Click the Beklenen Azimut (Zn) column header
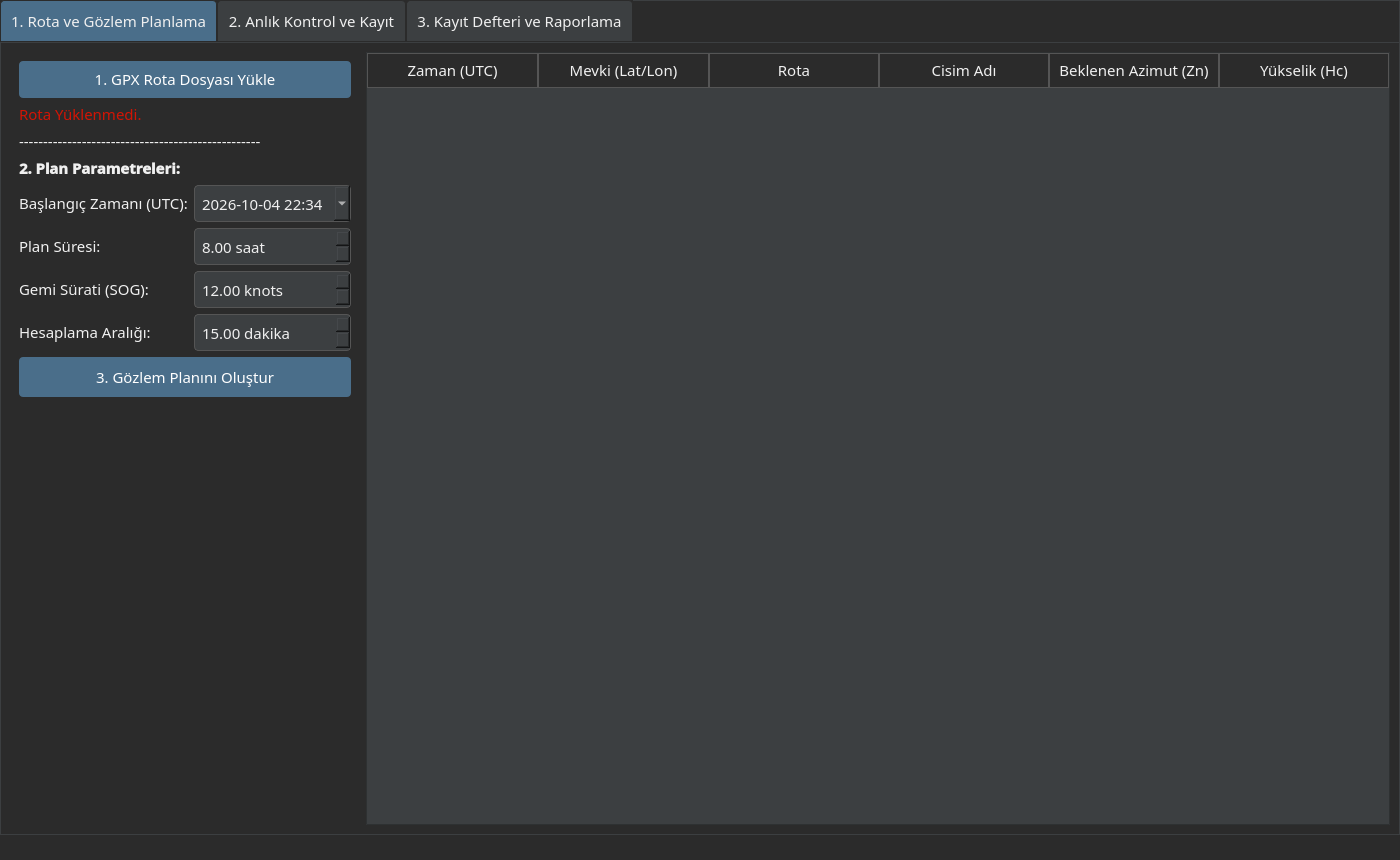 coord(1134,71)
